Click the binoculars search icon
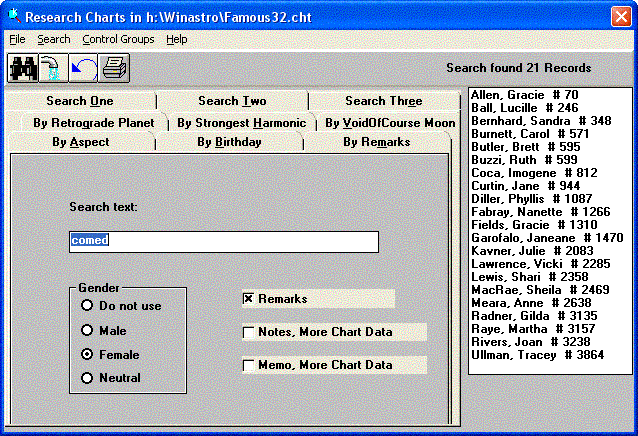The image size is (638, 436). [x=22, y=68]
